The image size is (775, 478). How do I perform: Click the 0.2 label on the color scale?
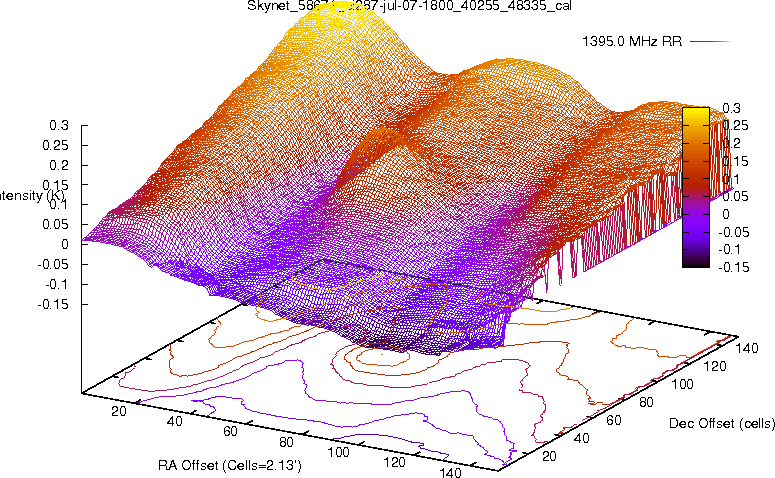732,143
